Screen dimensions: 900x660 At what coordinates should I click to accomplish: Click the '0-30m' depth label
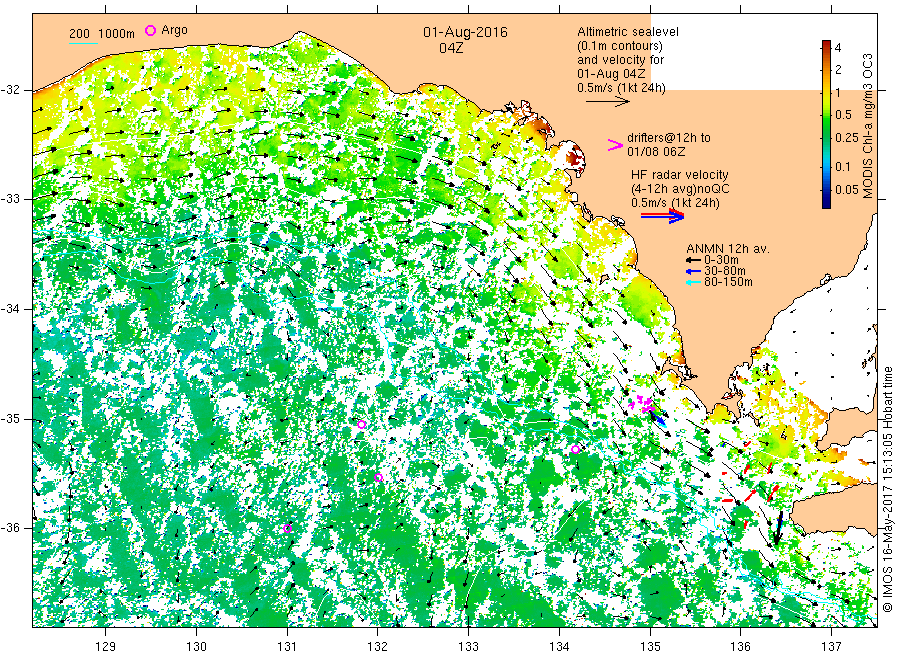(x=721, y=260)
